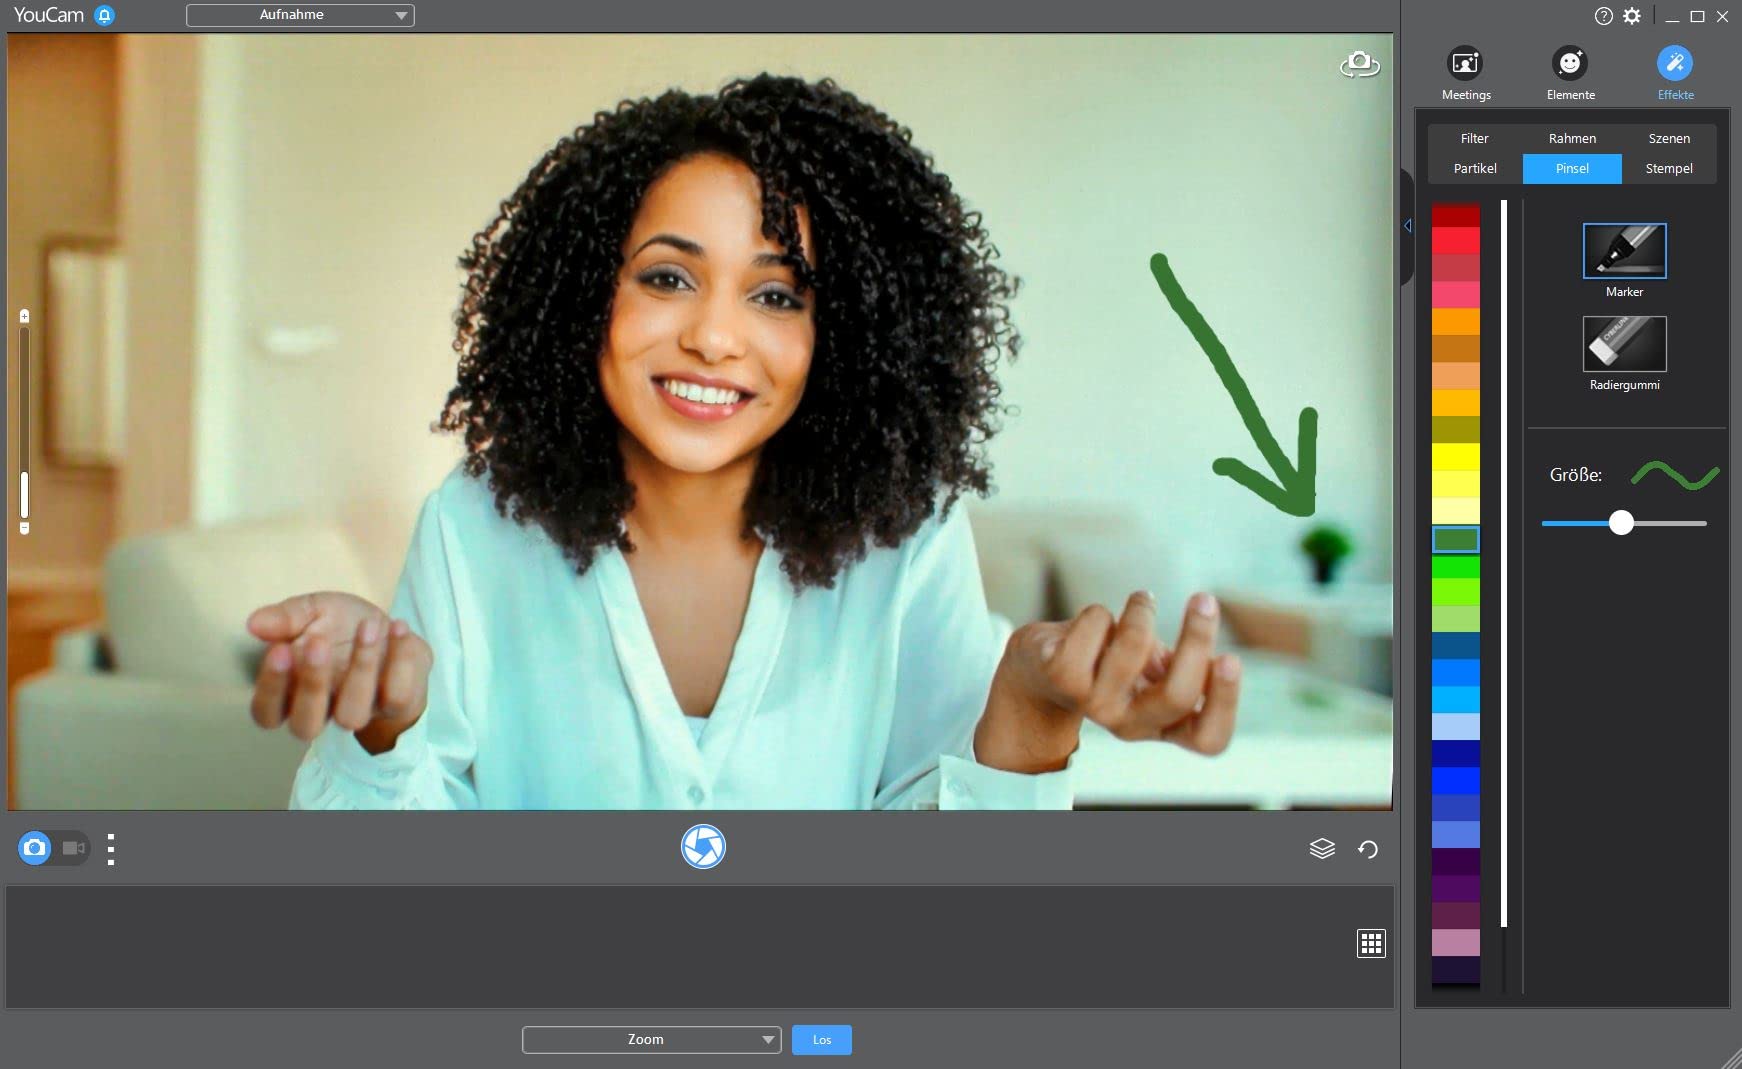Select the Marker brush tool

click(x=1624, y=251)
